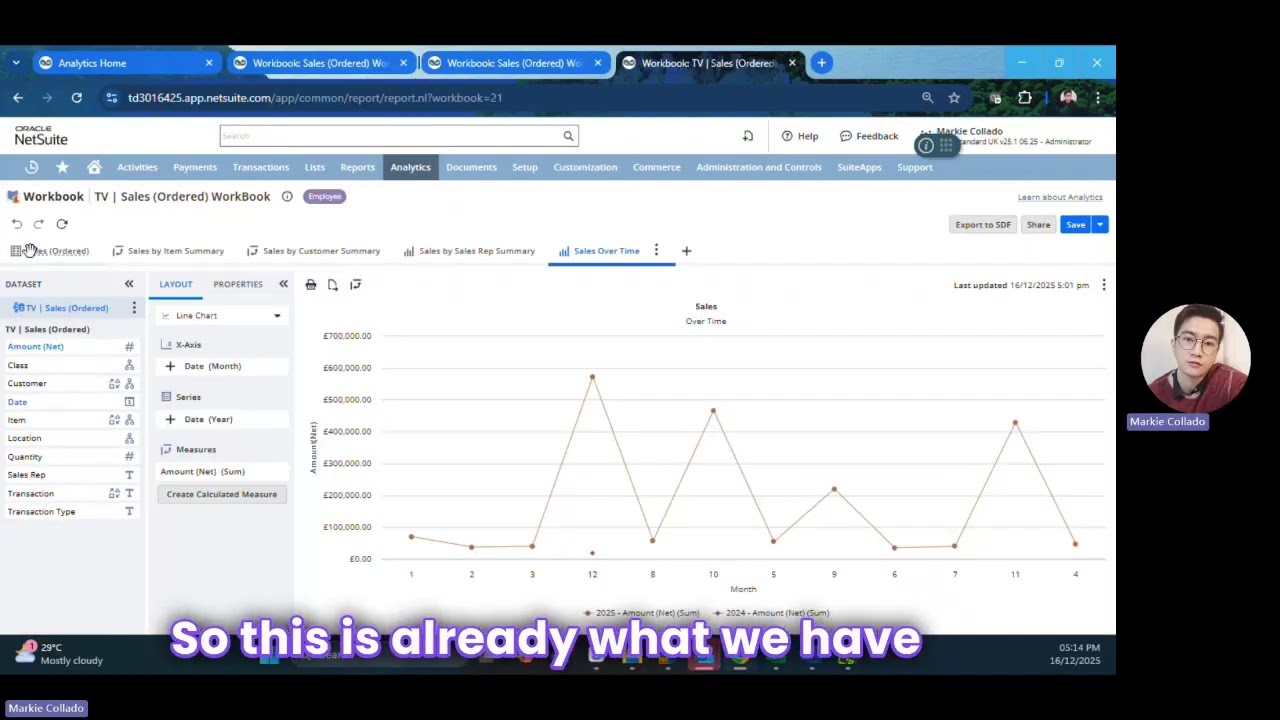Open the chart type Line Chart dropdown
This screenshot has height=720, width=1280.
click(222, 316)
